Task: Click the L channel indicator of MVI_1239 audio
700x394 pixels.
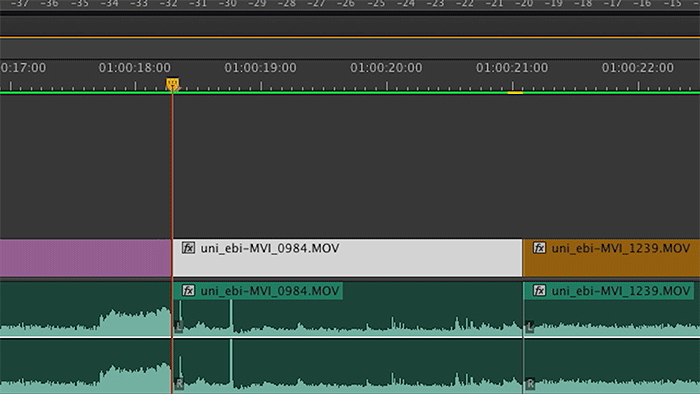Action: click(530, 327)
